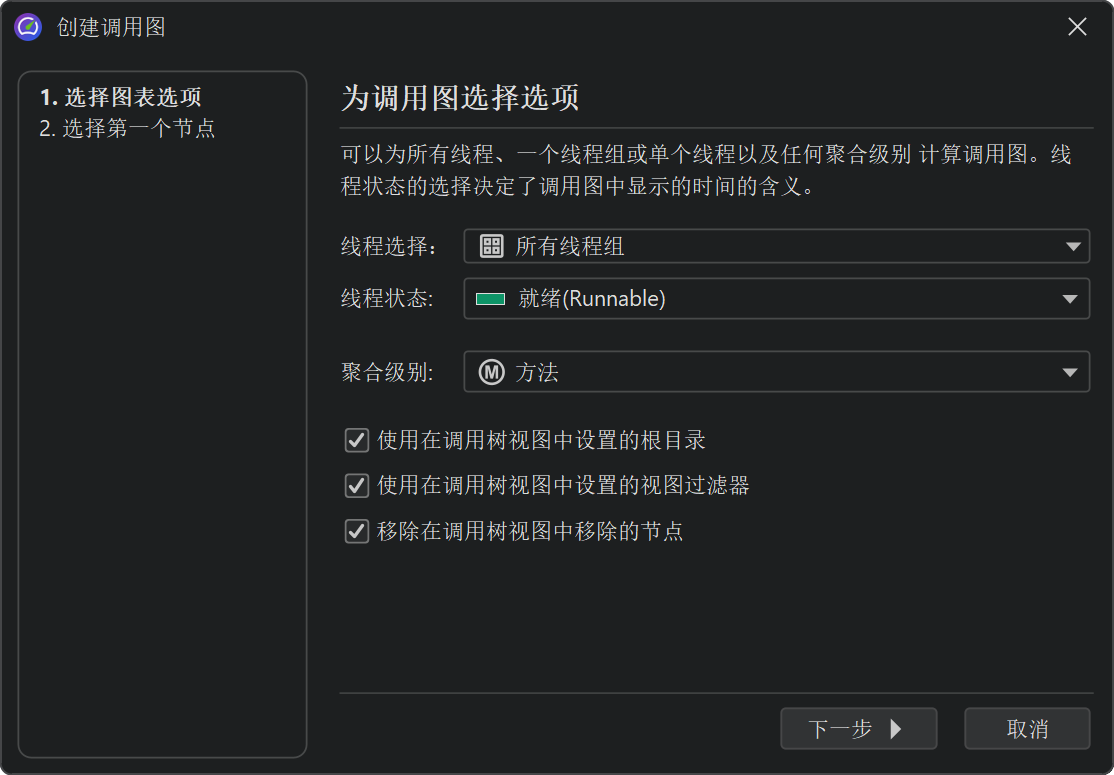
Task: Go to step 2. 选择第一个节点
Action: pyautogui.click(x=127, y=129)
